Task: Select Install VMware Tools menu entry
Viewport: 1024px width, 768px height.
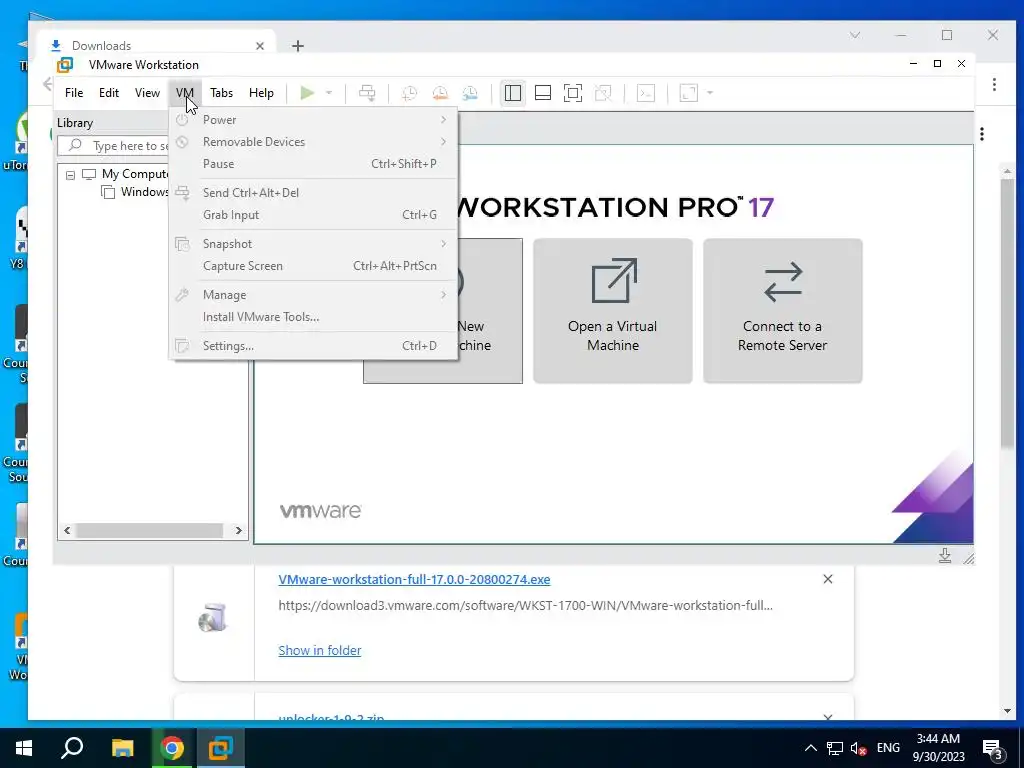Action: pyautogui.click(x=313, y=317)
